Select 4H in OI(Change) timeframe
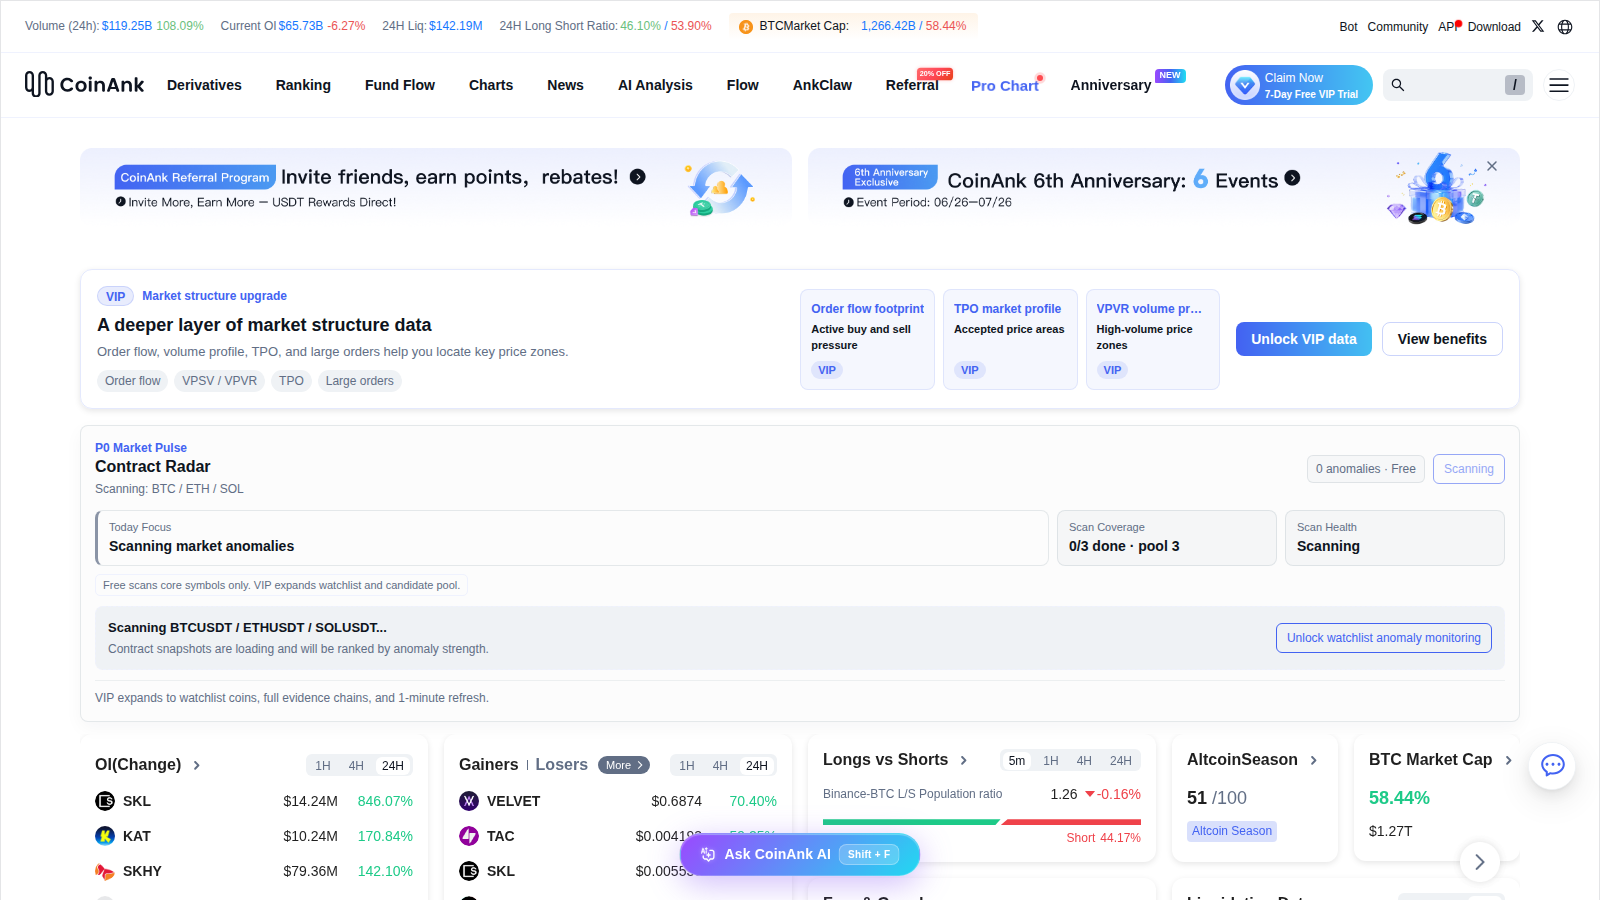The width and height of the screenshot is (1600, 900). (x=356, y=766)
